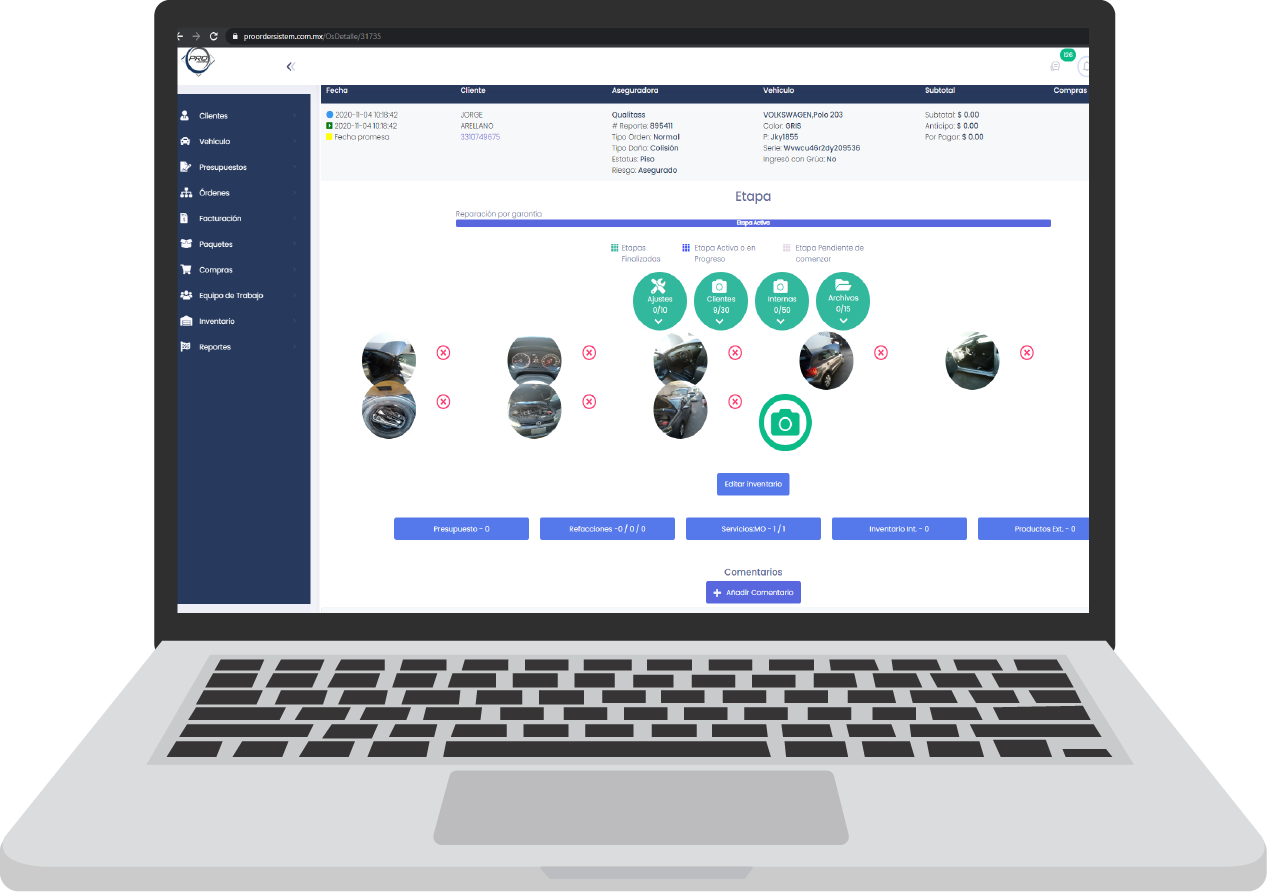1267x892 pixels.
Task: Open the Archivos folder circle
Action: click(843, 299)
